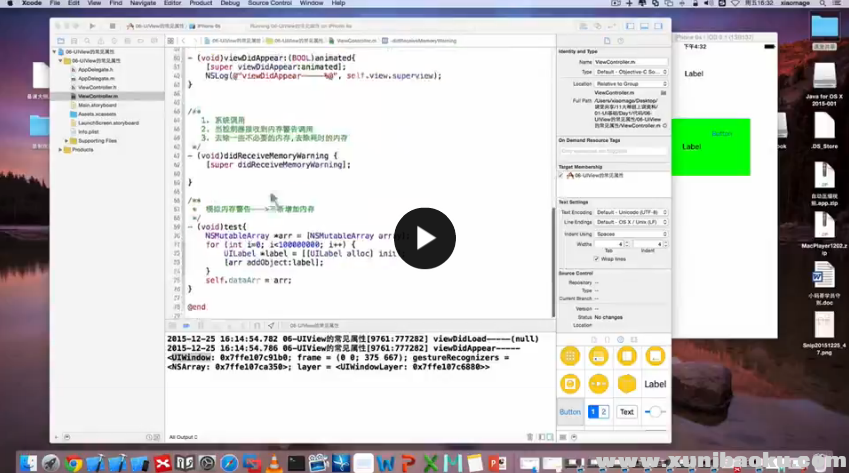Click the simulate location arrow in debug bar
The image size is (849, 473).
coord(271,326)
